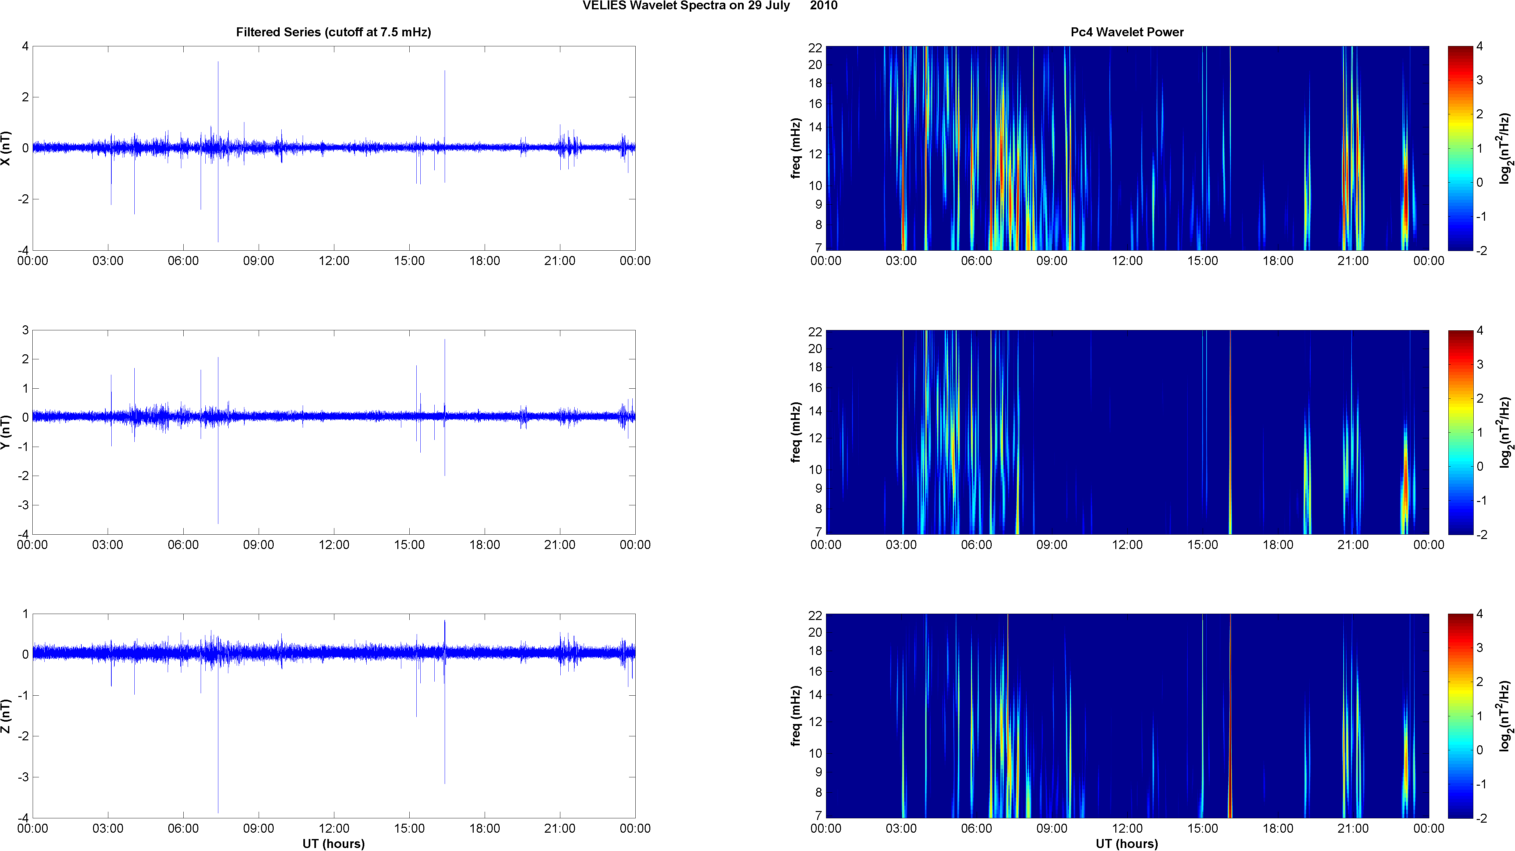Click the colorbar beside the Y wavelet spectrogram
This screenshot has width=1515, height=851.
point(1460,432)
